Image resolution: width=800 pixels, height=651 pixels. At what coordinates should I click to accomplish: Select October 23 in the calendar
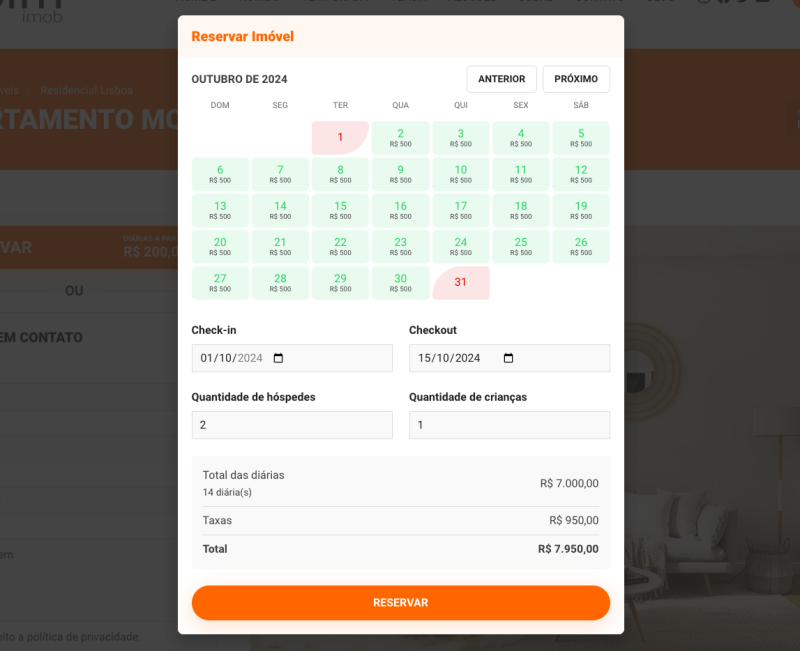click(x=400, y=247)
